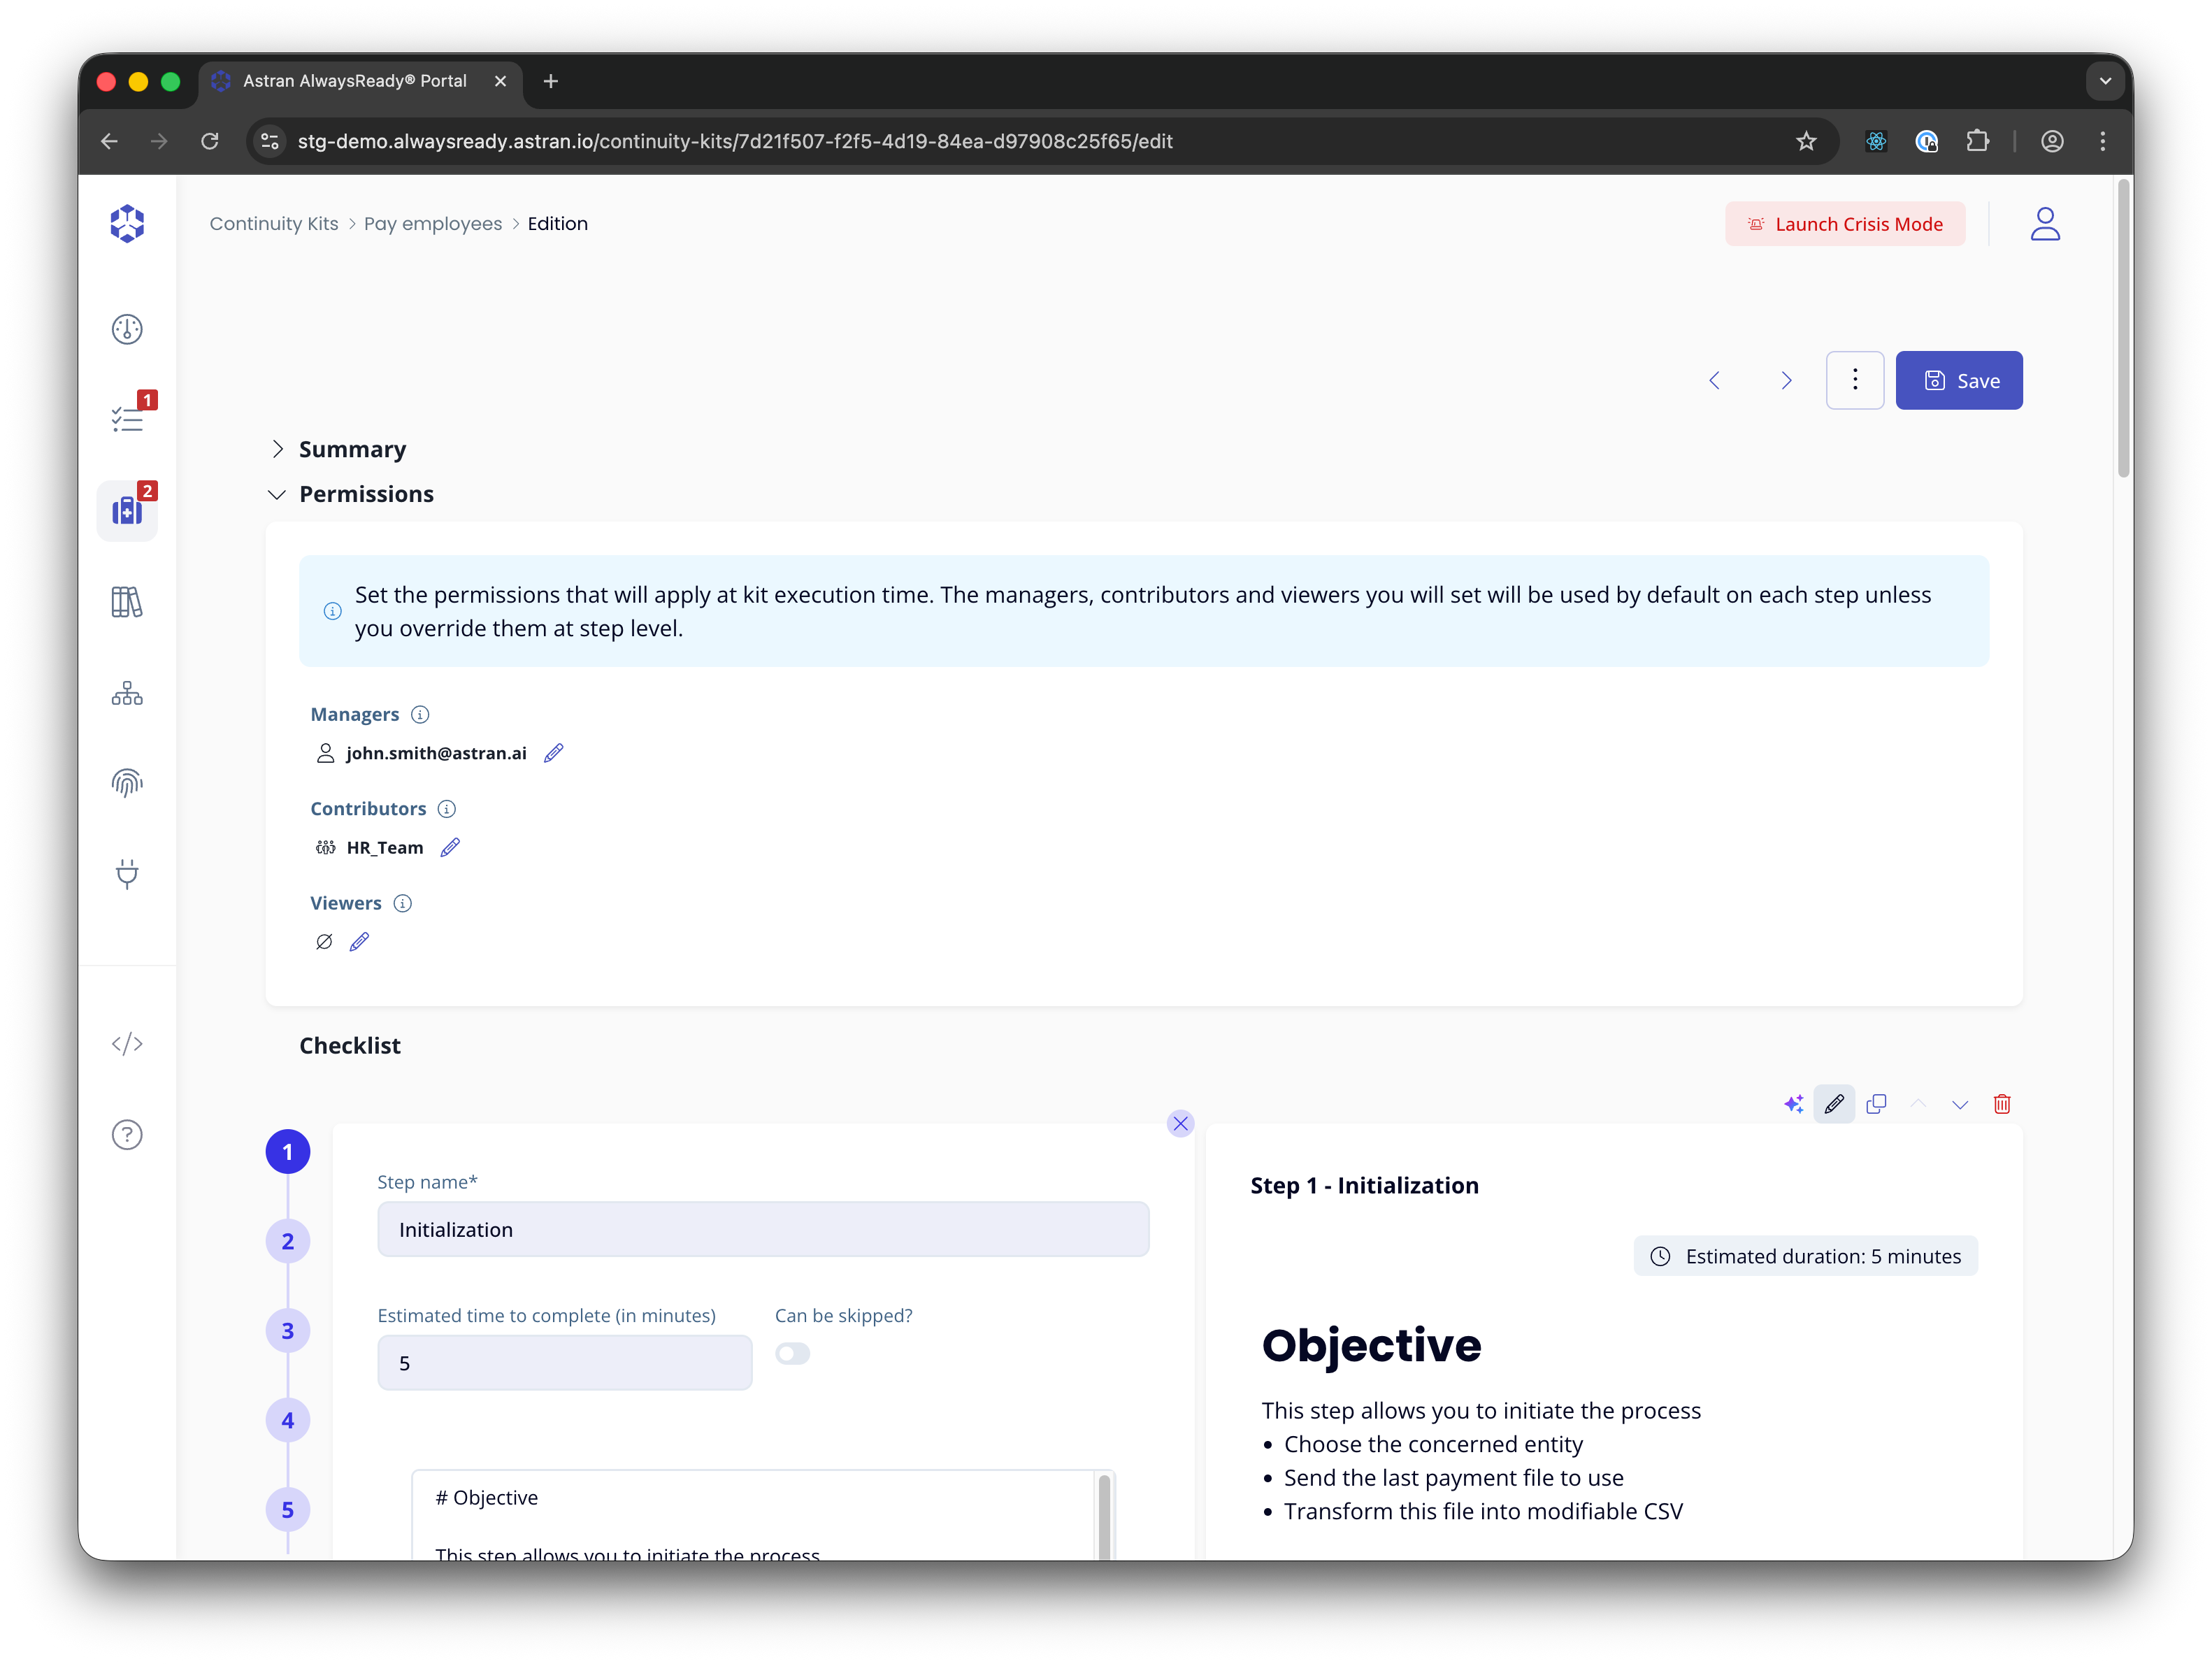Click the duplicate step icon
The width and height of the screenshot is (2212, 1664).
pyautogui.click(x=1876, y=1104)
